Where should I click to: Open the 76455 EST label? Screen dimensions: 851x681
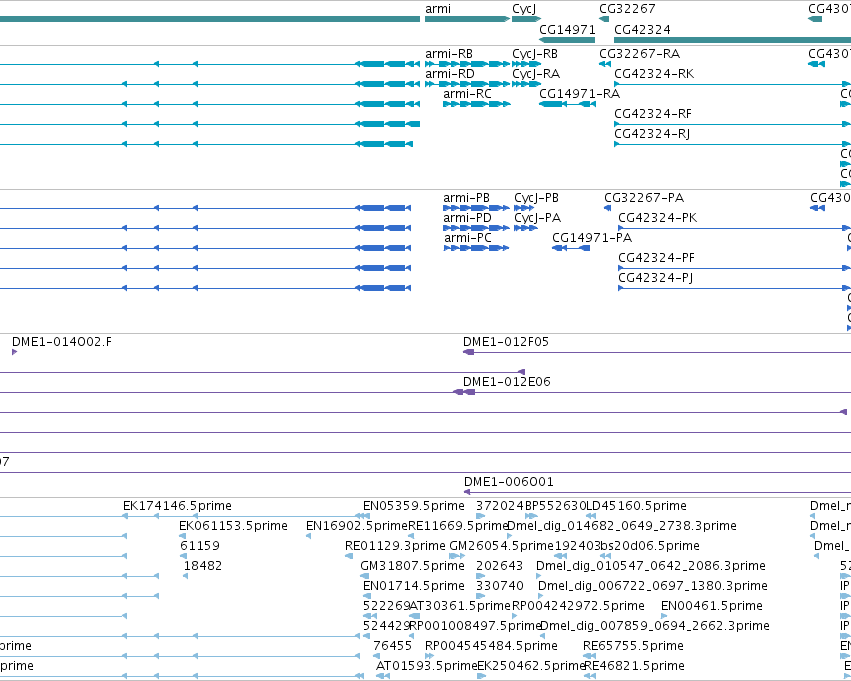coord(392,647)
